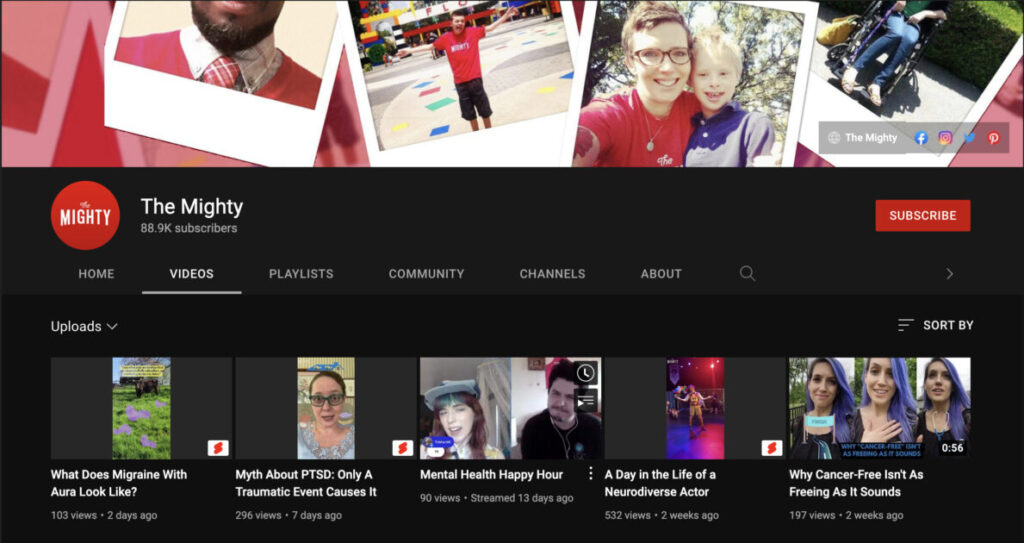Open the PLAYLISTS tab

[x=301, y=274]
